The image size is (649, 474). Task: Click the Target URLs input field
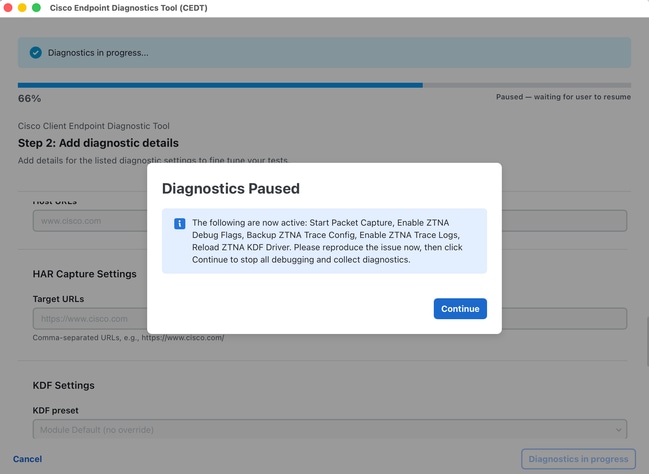click(x=330, y=318)
